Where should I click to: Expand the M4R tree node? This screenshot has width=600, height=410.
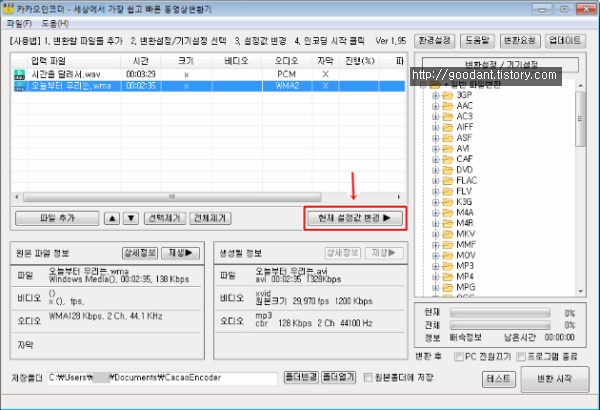(435, 224)
